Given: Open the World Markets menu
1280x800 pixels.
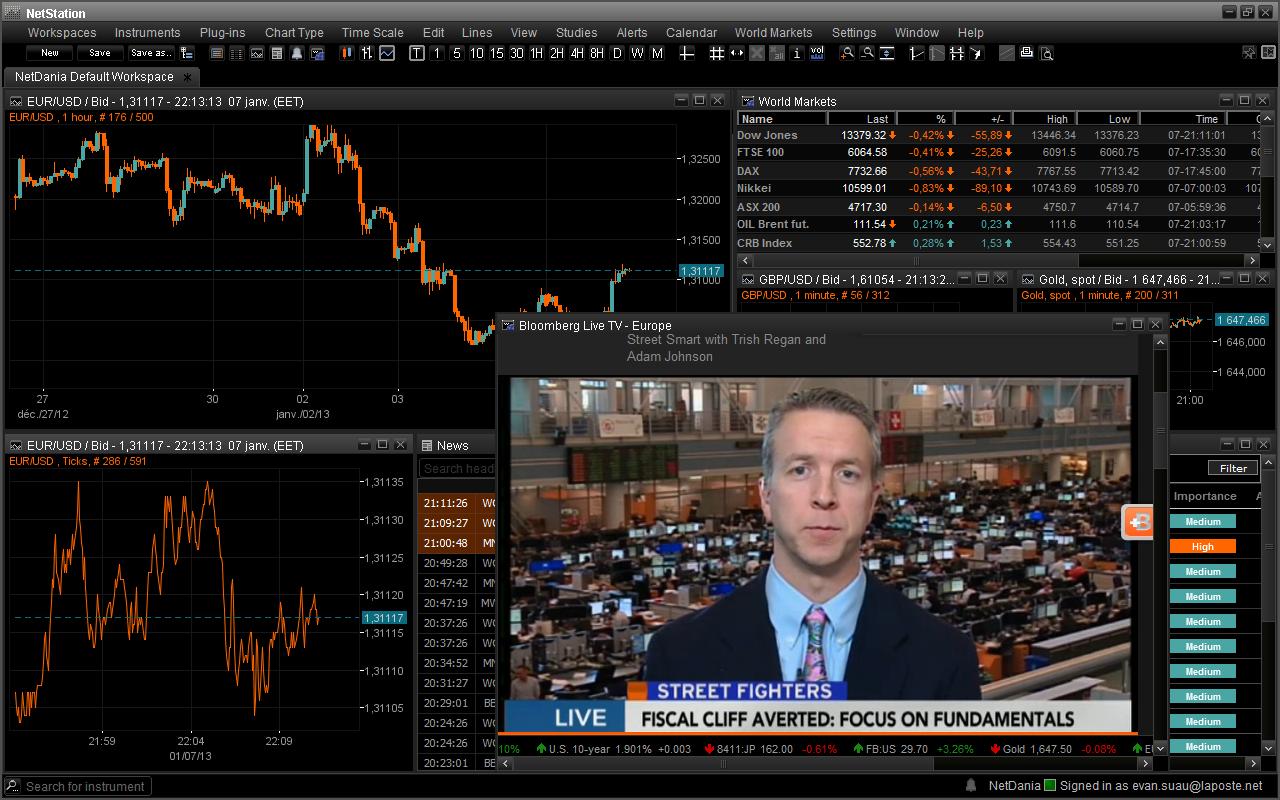Looking at the screenshot, I should point(773,32).
